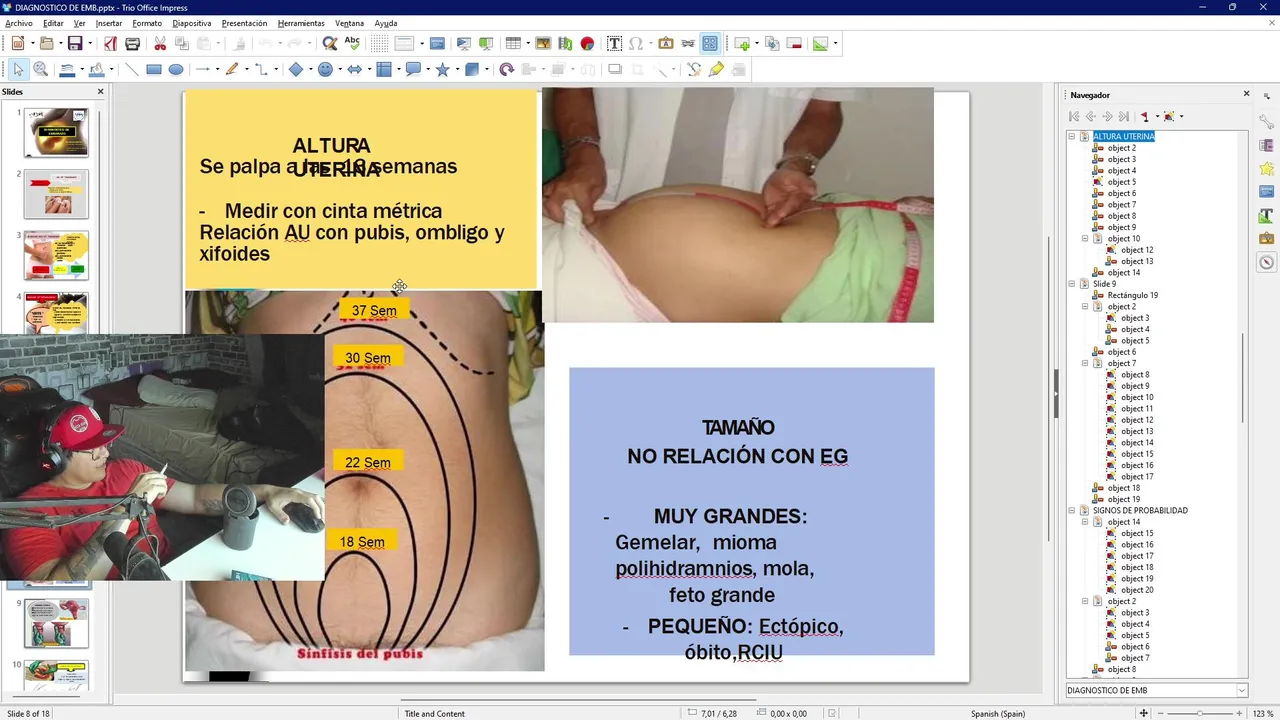The width and height of the screenshot is (1280, 720).
Task: Close the Navegador panel
Action: tap(1246, 94)
